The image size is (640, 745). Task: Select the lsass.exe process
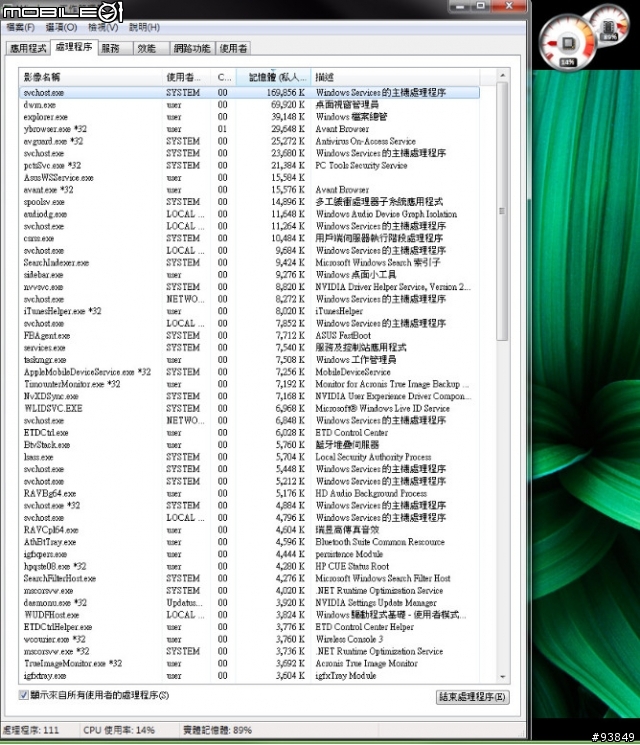click(x=249, y=457)
